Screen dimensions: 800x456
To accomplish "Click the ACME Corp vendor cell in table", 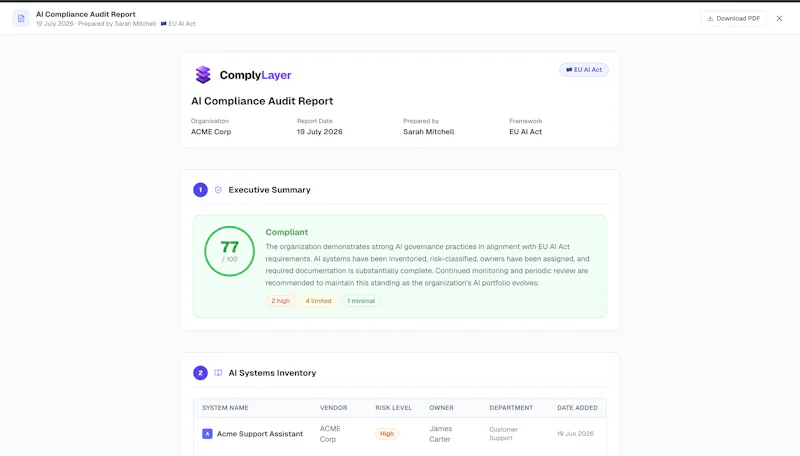I will pos(330,434).
